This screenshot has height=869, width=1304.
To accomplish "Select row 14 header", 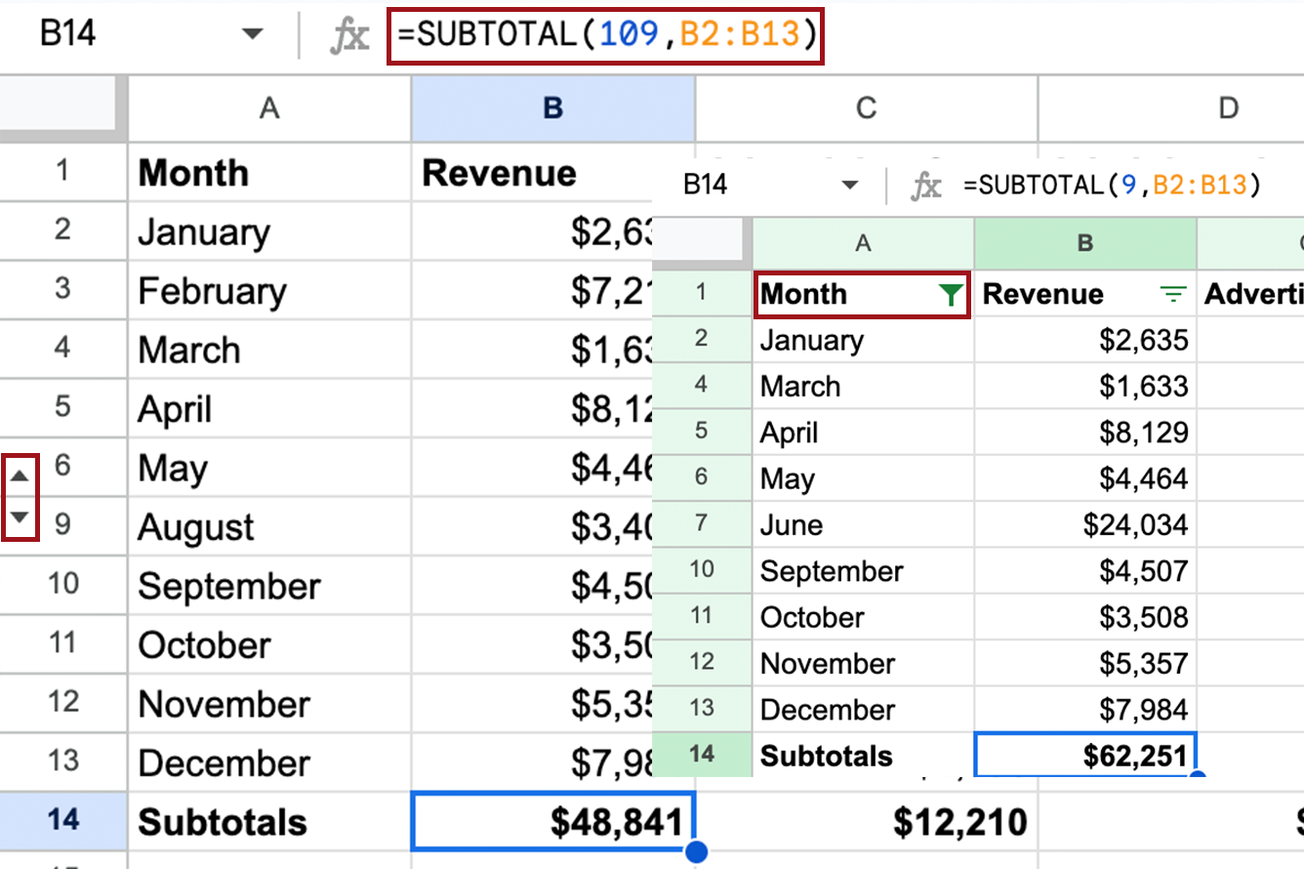I will pos(63,821).
